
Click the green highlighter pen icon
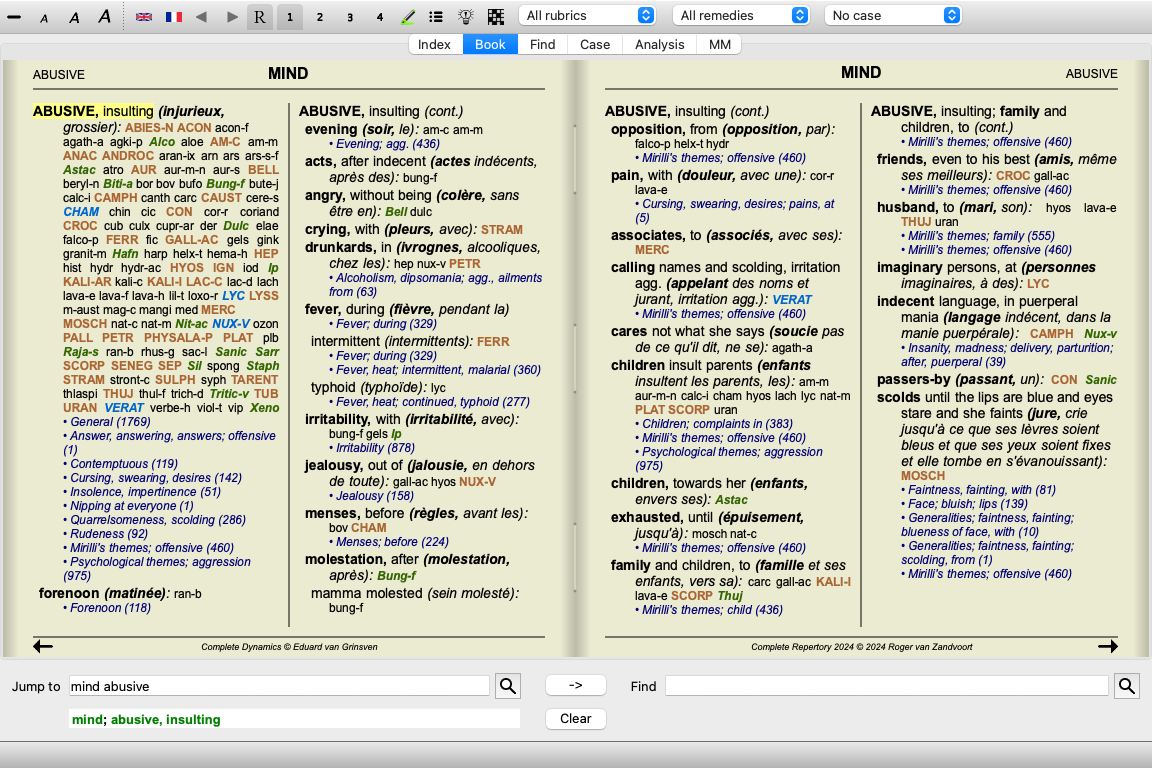point(408,17)
